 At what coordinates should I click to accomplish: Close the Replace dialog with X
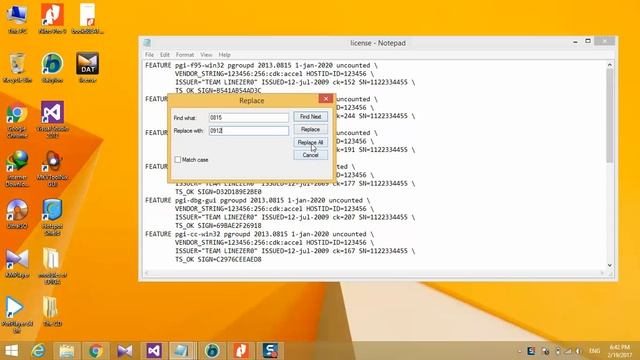(326, 98)
